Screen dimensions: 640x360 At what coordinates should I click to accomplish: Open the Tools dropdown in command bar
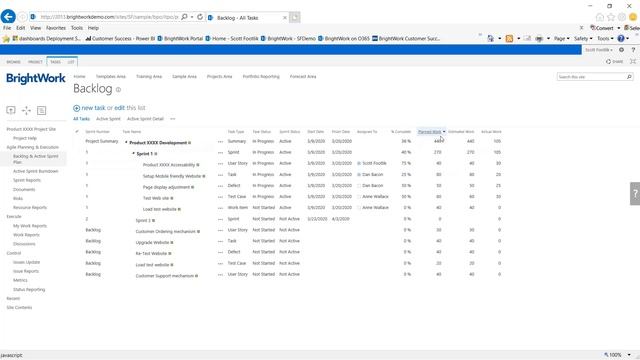[605, 38]
